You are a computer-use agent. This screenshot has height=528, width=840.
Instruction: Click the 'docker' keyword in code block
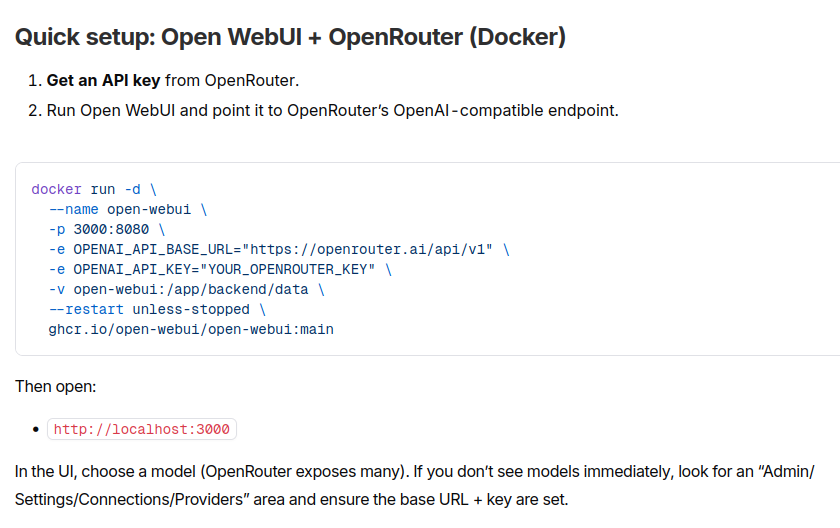pyautogui.click(x=56, y=189)
